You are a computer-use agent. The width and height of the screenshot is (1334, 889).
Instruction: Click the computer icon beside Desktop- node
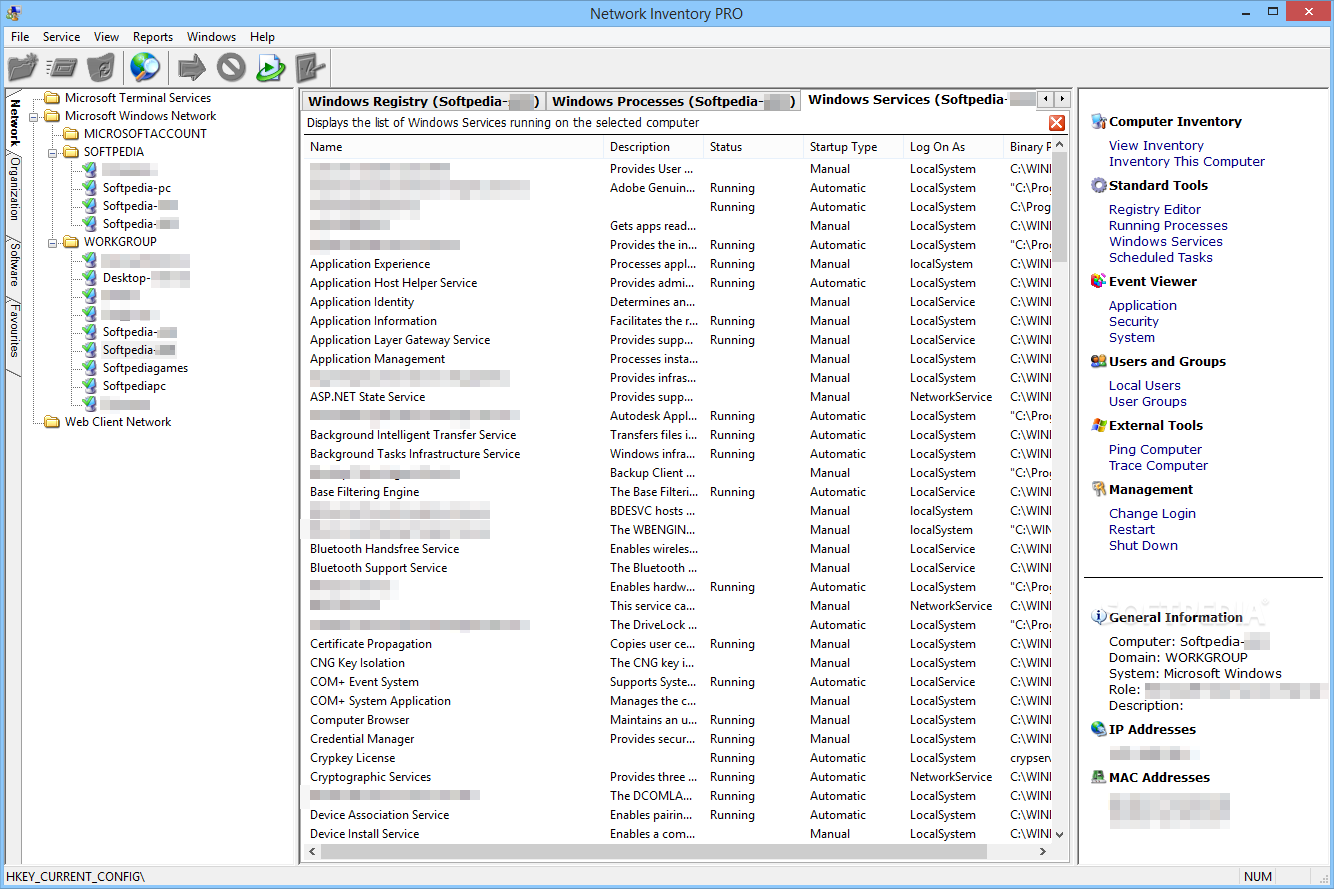[89, 278]
